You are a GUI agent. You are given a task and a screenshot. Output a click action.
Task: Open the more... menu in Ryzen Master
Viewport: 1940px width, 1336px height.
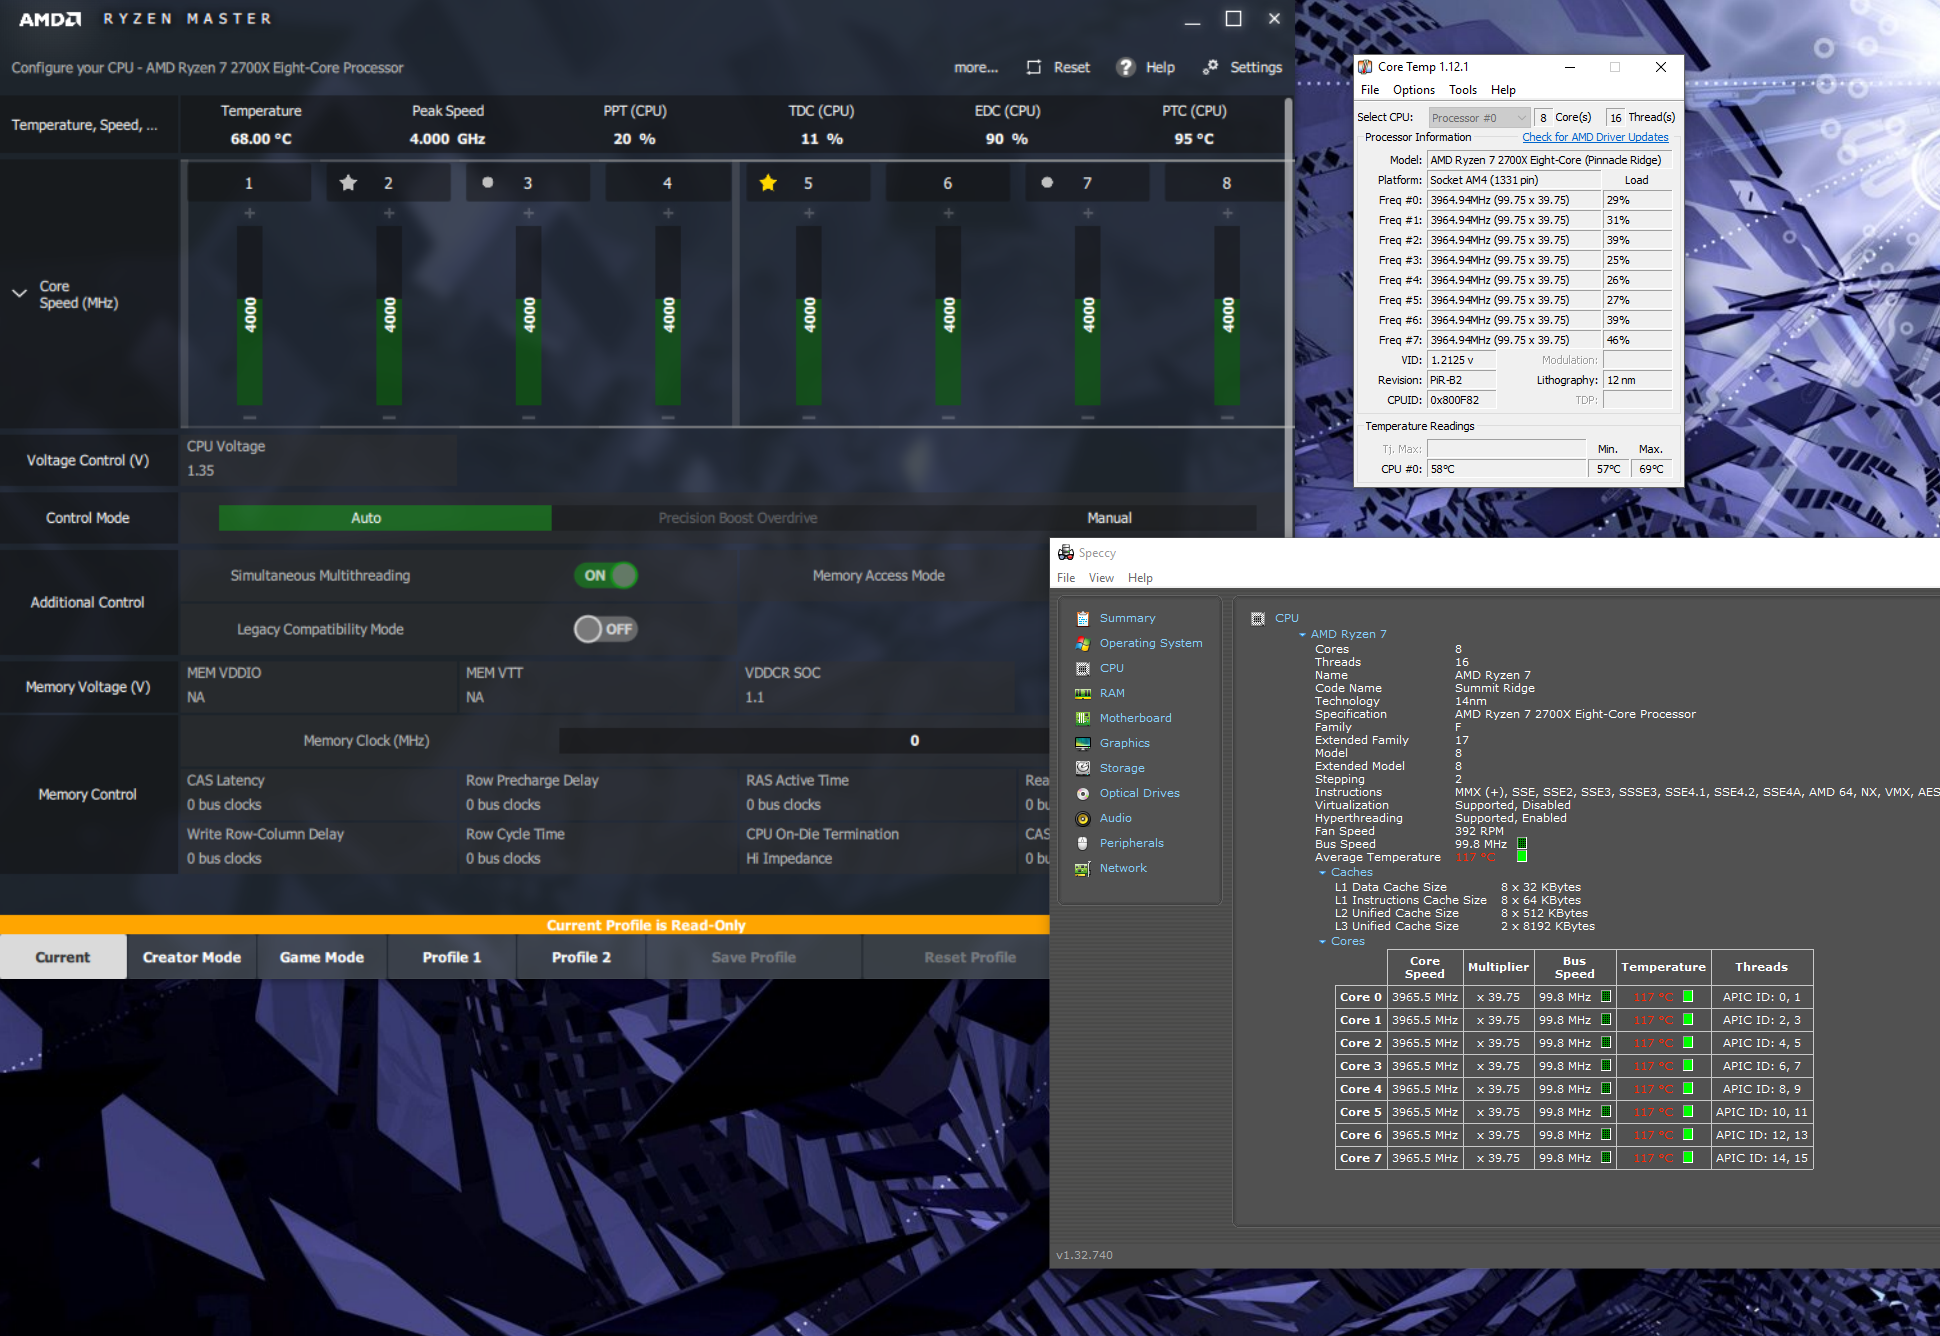click(x=976, y=67)
